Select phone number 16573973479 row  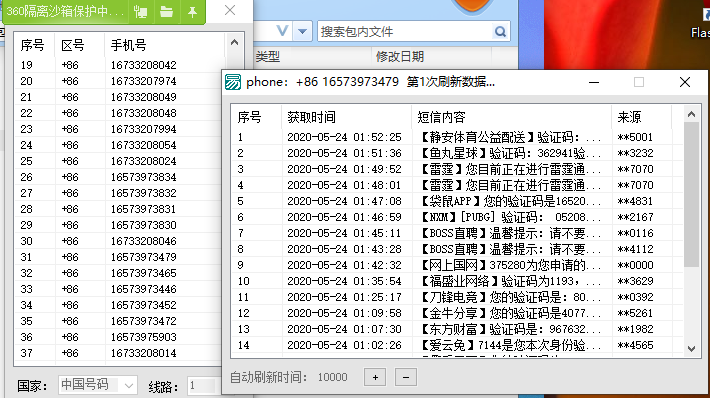tap(119, 257)
